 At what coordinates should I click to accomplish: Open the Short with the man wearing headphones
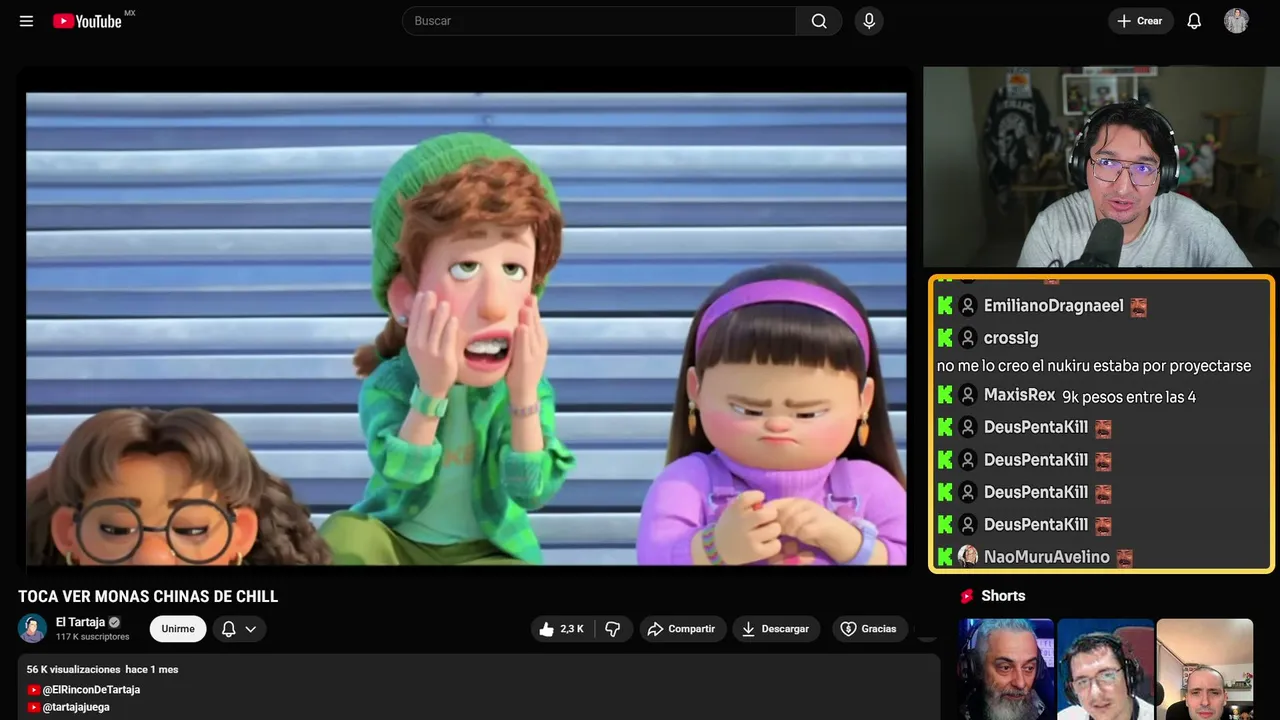pyautogui.click(x=1105, y=669)
